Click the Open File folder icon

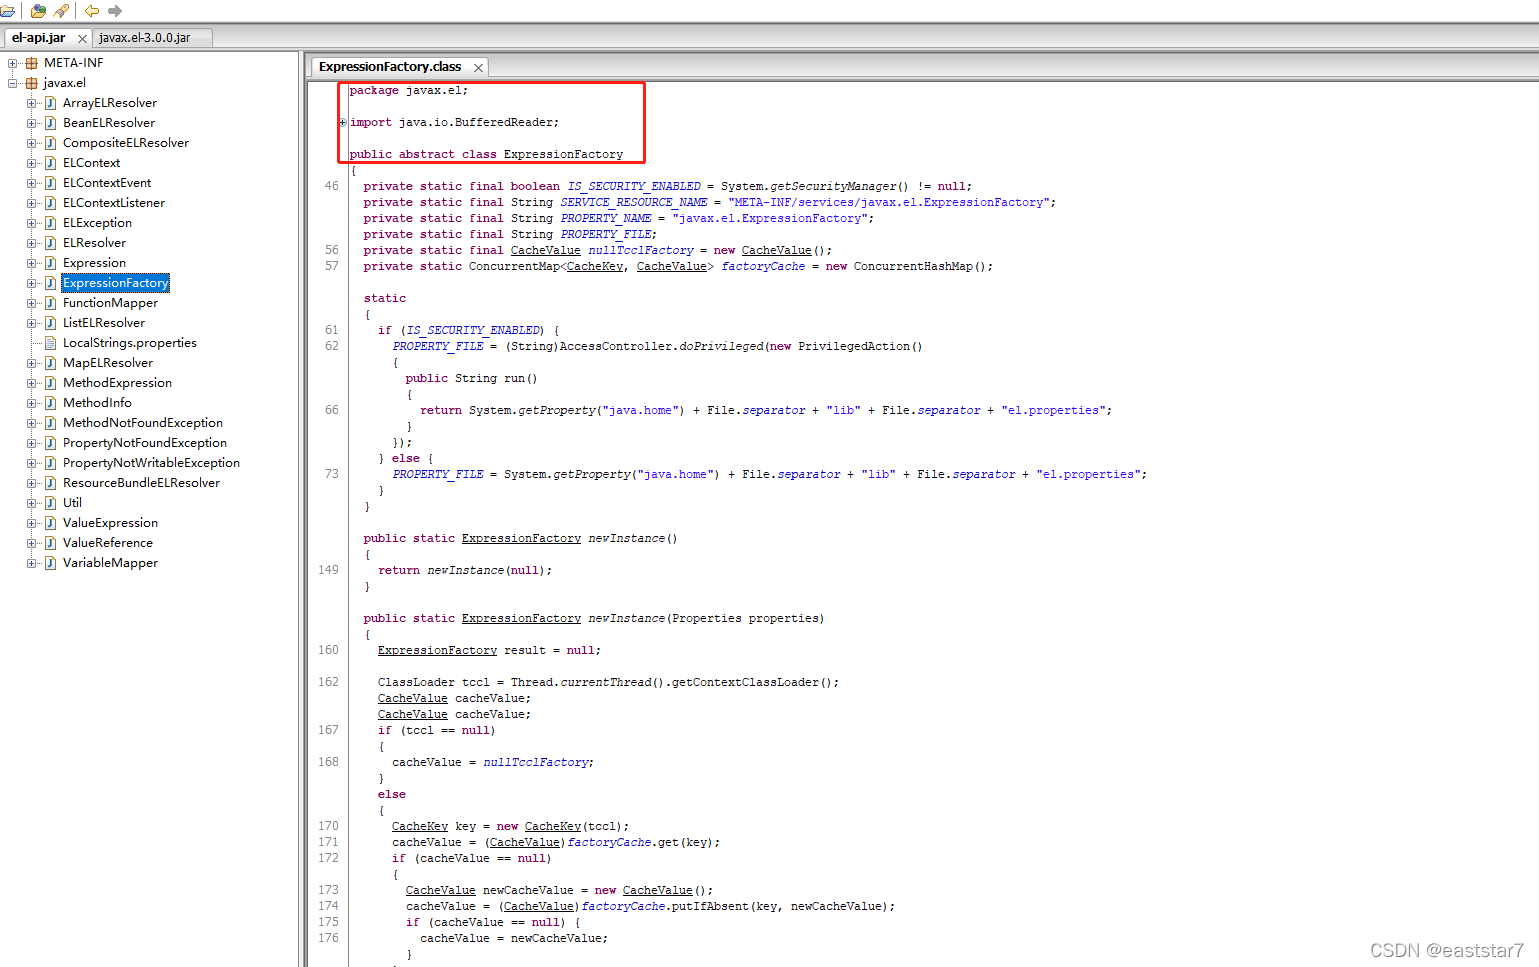pyautogui.click(x=7, y=11)
